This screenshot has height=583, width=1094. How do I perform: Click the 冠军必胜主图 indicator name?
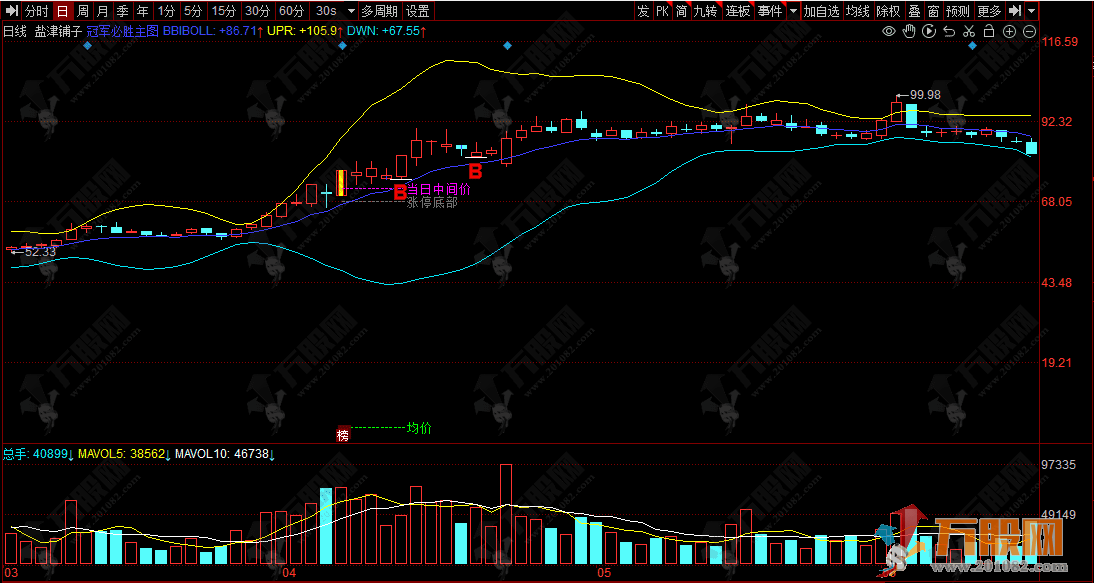point(123,32)
